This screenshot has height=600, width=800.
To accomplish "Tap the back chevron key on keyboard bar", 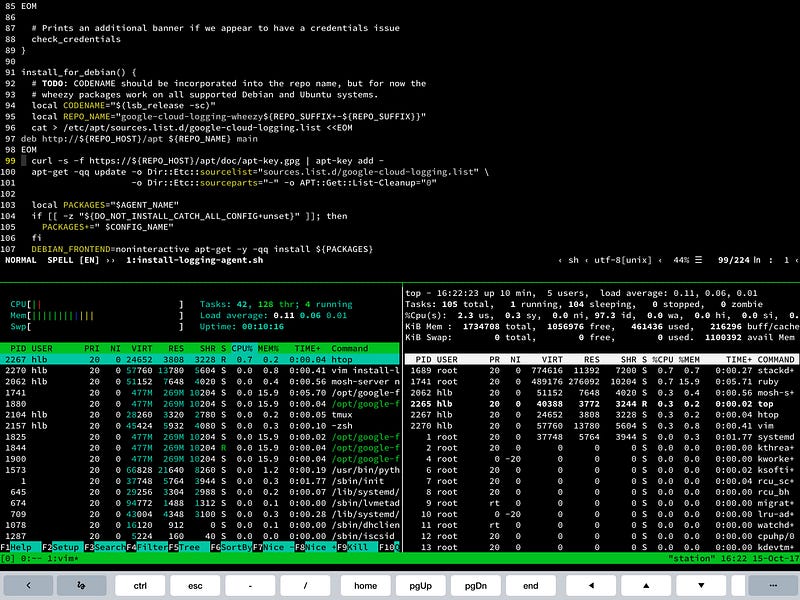I will [x=28, y=585].
